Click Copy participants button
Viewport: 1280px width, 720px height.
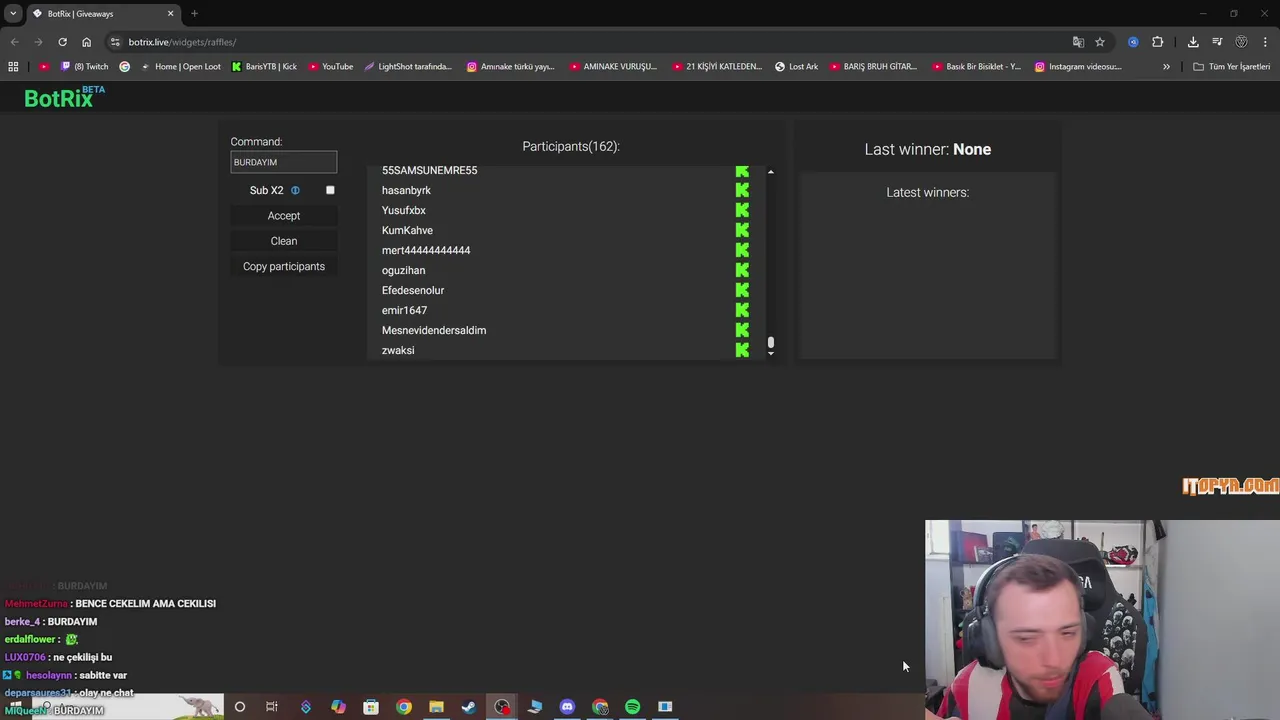(x=284, y=267)
